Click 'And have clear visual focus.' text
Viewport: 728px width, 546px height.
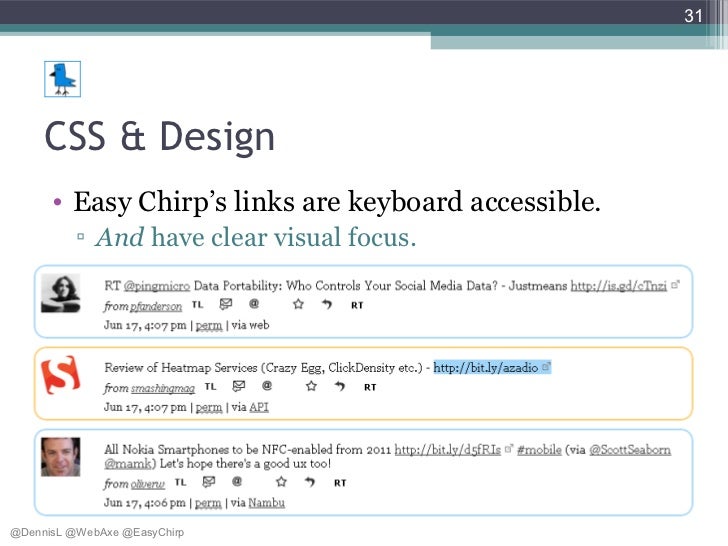(255, 237)
